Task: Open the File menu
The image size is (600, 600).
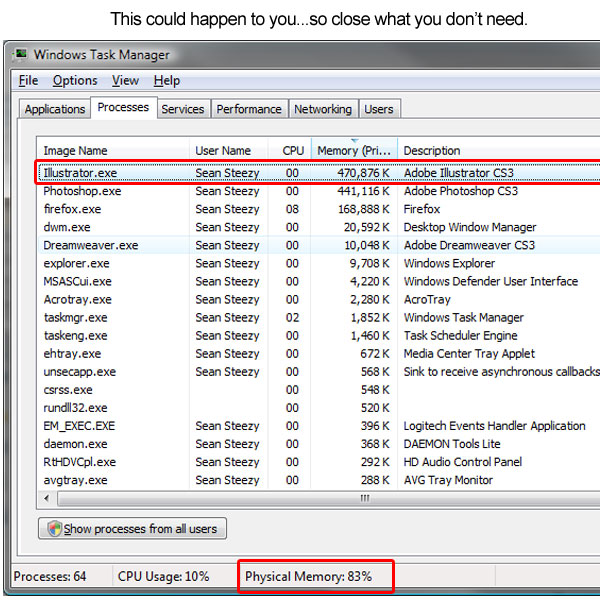Action: point(28,81)
